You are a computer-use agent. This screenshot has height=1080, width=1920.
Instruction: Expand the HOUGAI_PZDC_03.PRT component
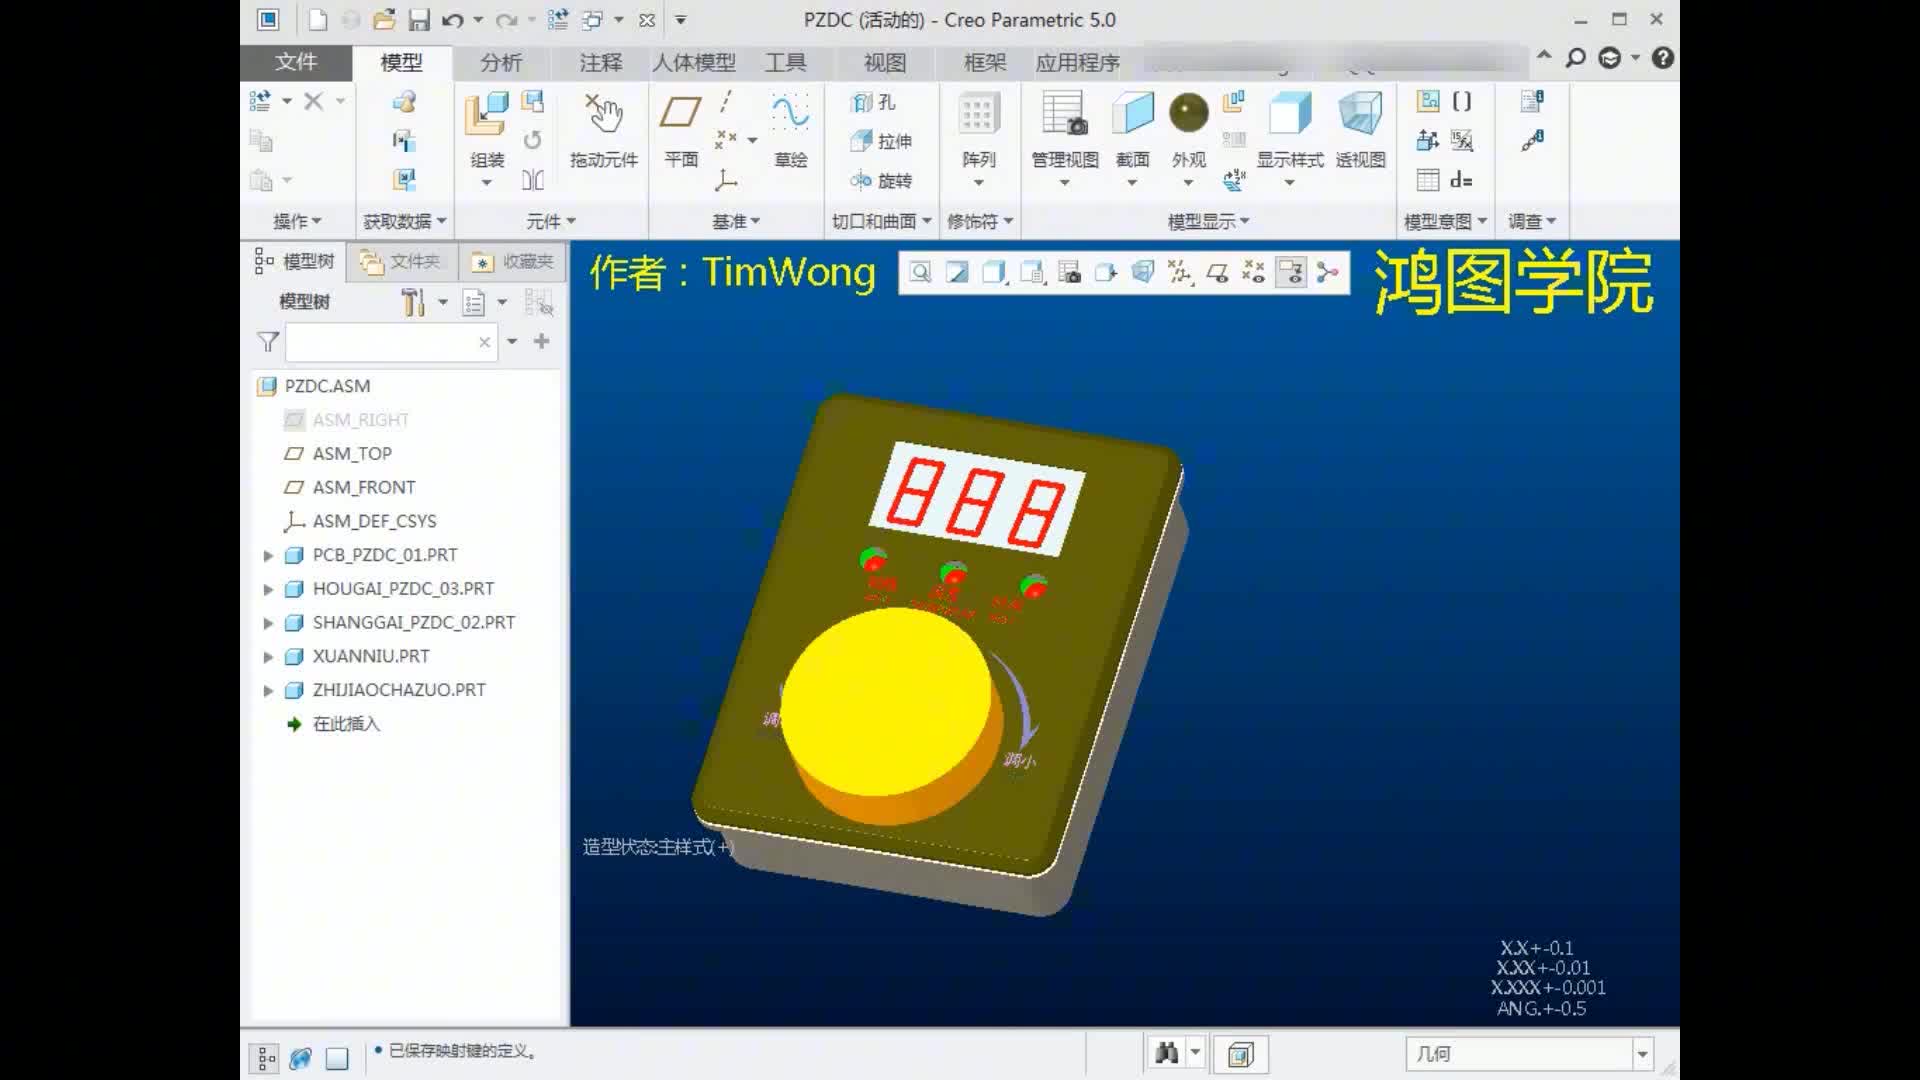point(268,588)
